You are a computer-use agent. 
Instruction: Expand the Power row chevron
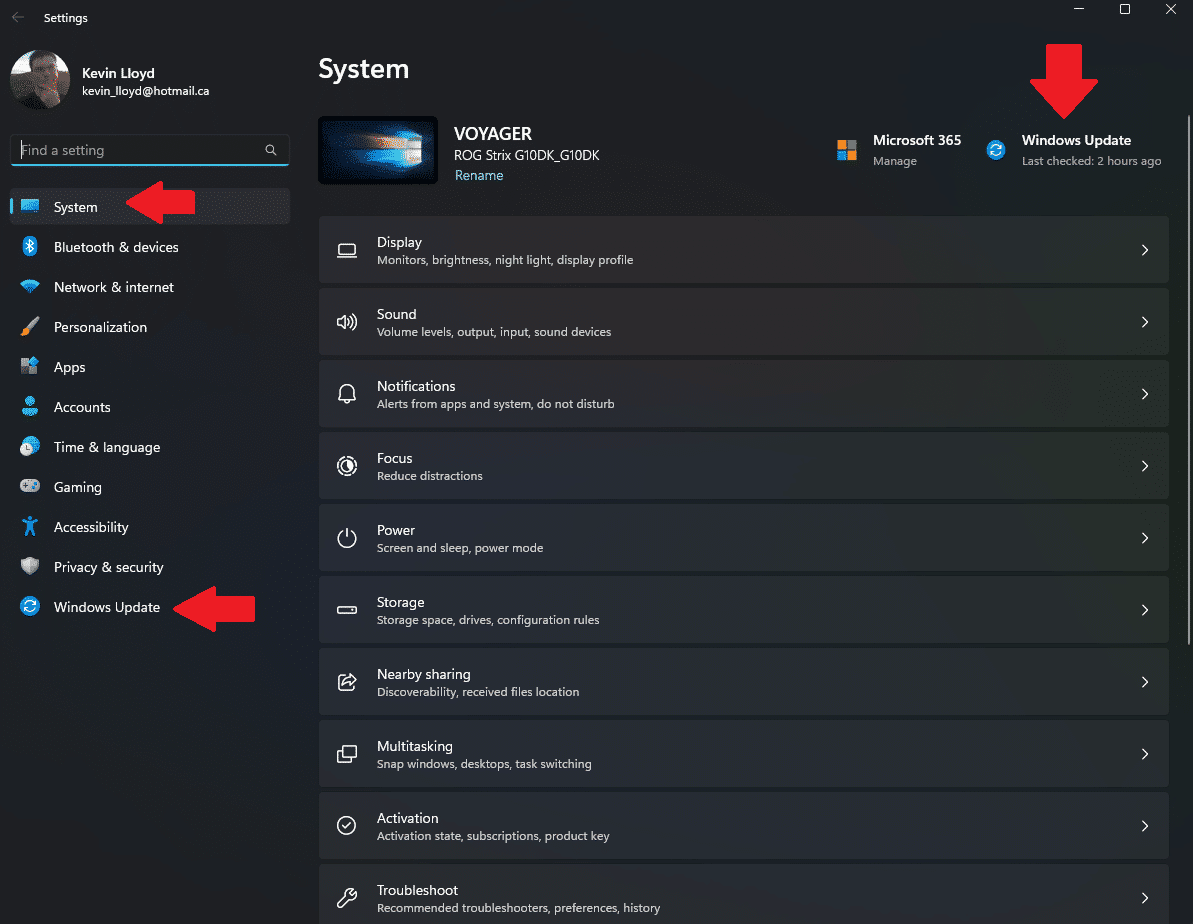1145,538
